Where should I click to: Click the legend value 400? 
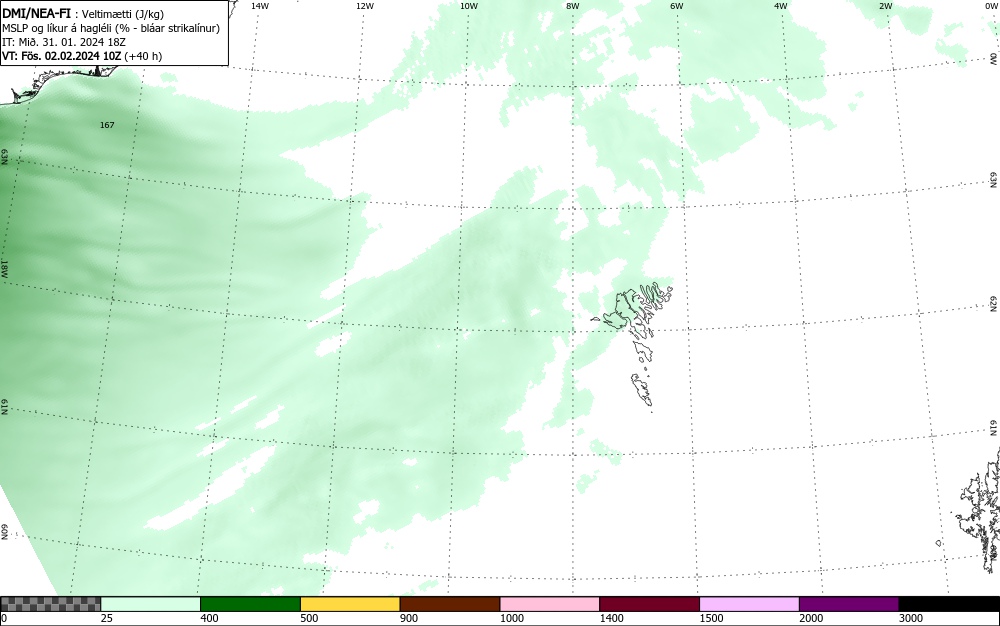pos(209,618)
